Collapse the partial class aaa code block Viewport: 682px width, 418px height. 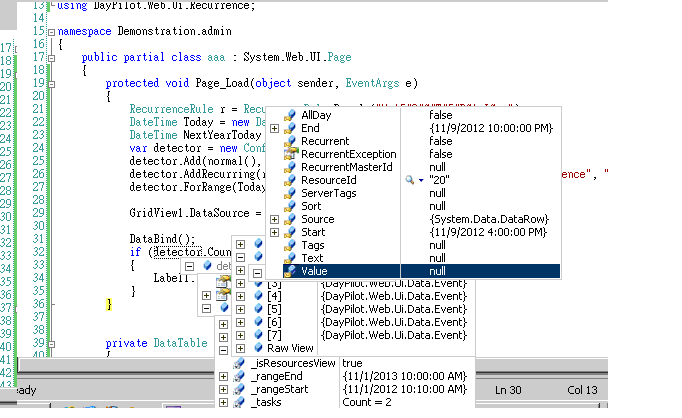51,58
